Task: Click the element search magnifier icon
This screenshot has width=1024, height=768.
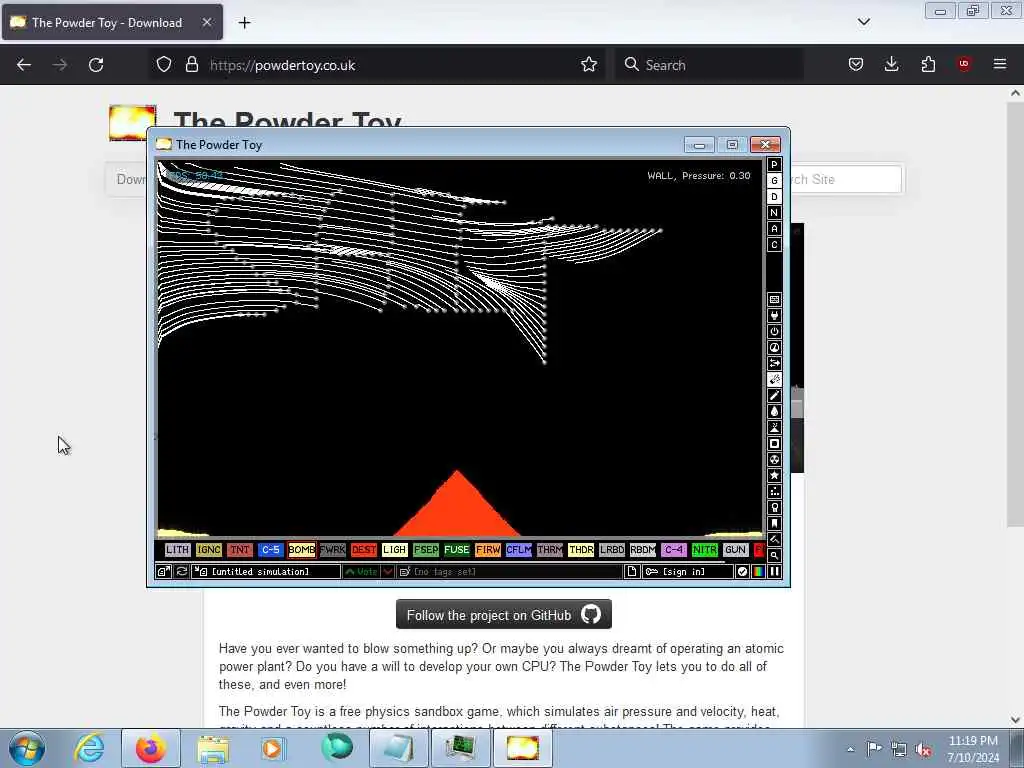Action: pos(774,556)
